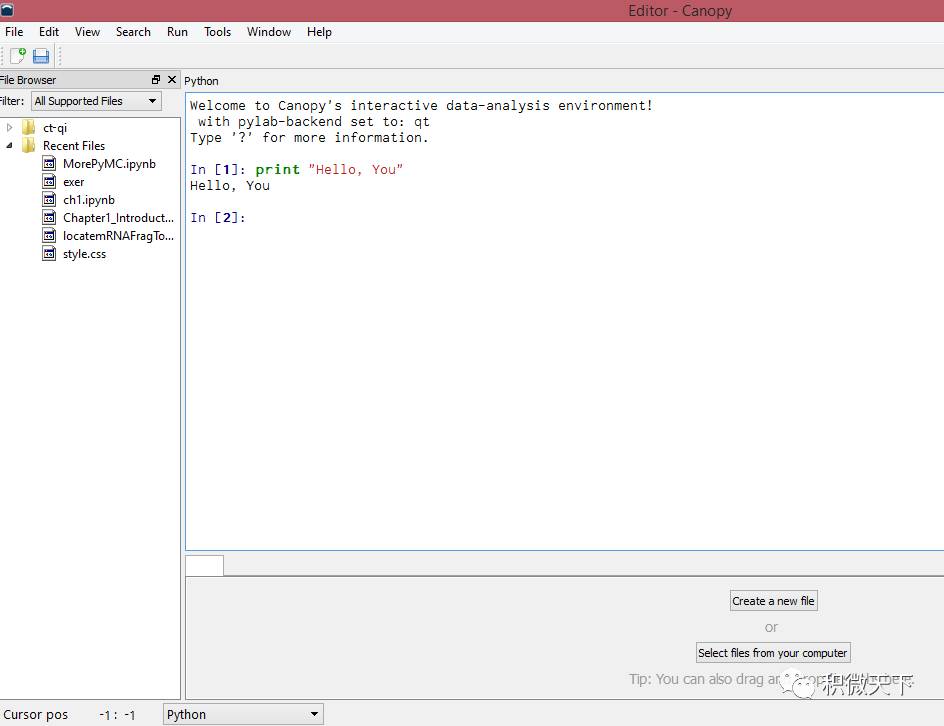
Task: Select the ct-qi folder label
Action: pos(55,128)
